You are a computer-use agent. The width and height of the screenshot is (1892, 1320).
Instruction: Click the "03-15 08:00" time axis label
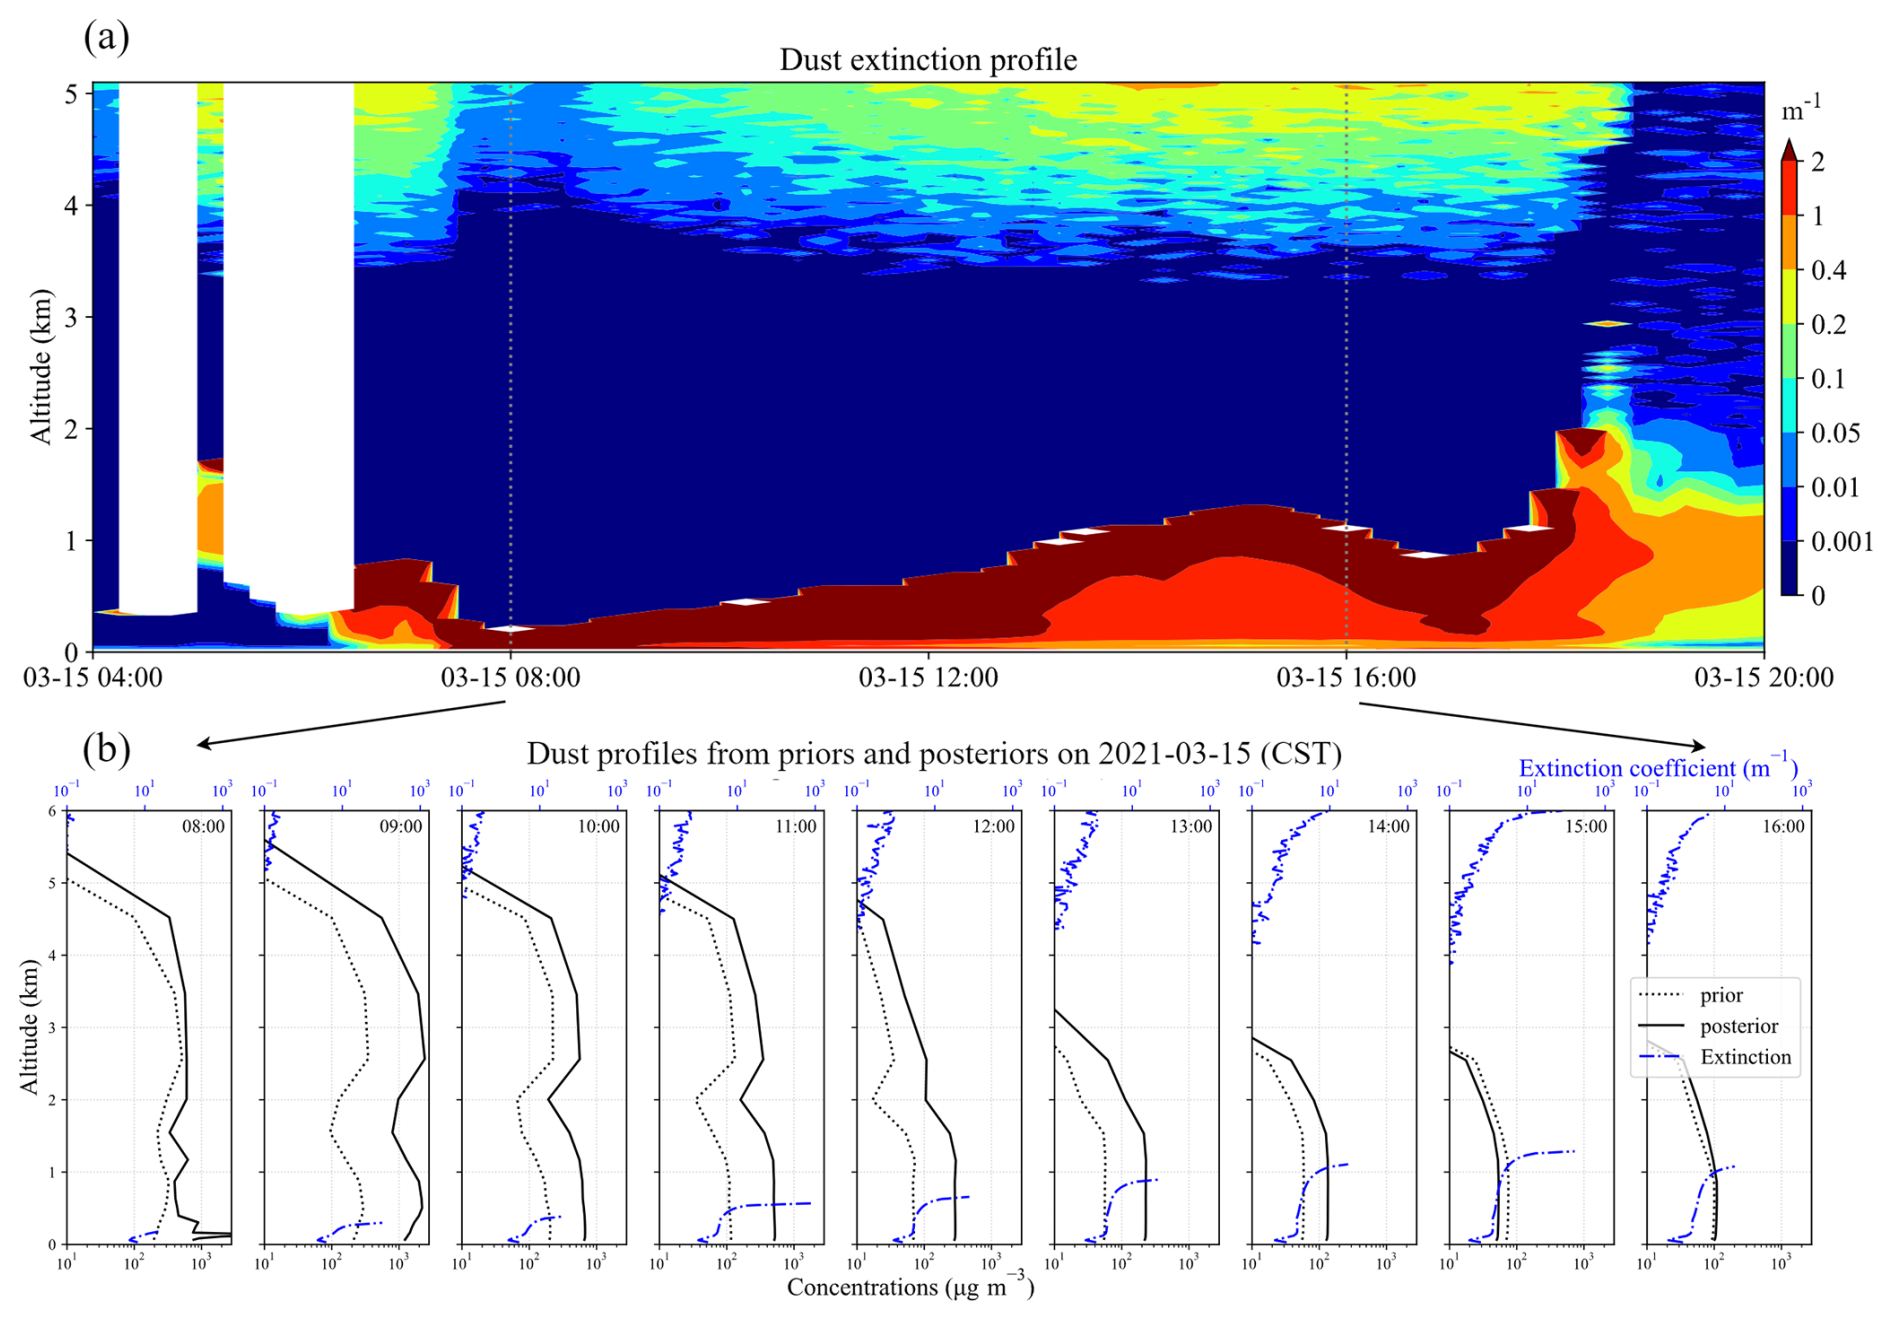coord(510,678)
